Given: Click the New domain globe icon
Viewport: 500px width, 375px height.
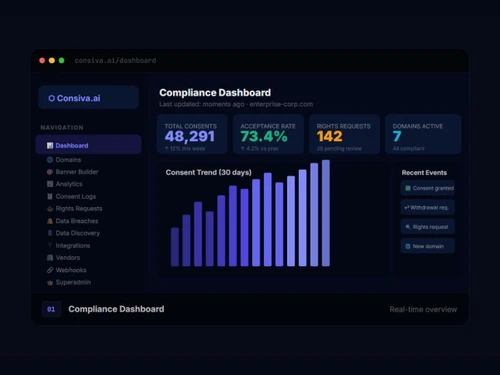Looking at the screenshot, I should [x=408, y=246].
